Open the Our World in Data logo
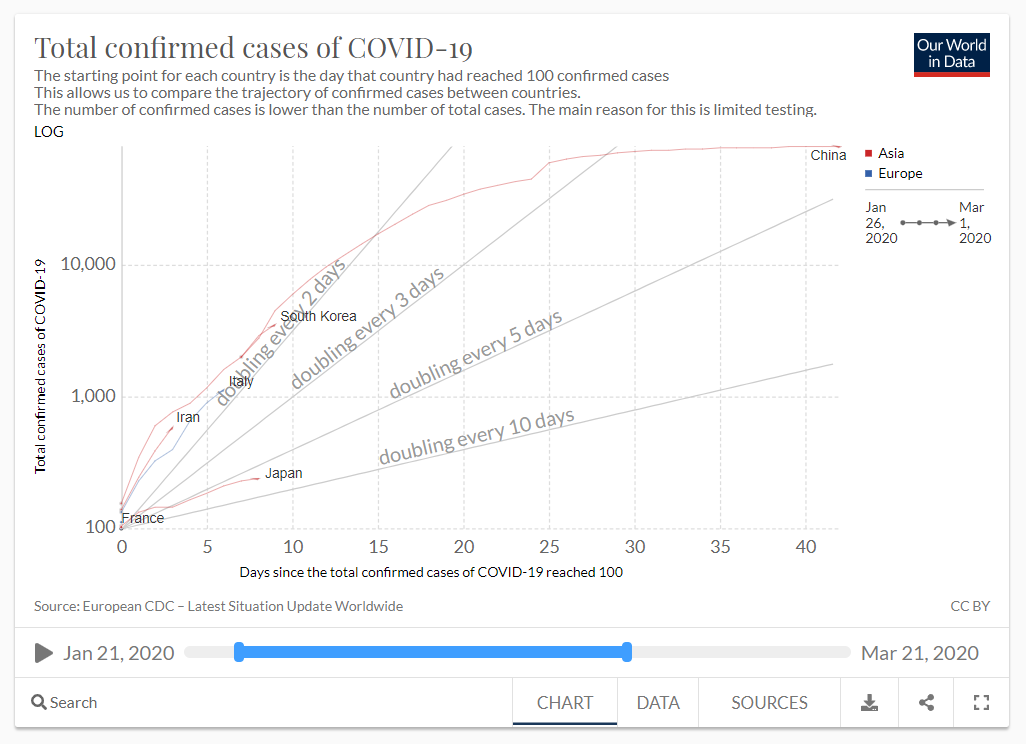Viewport: 1026px width, 744px height. (x=951, y=54)
